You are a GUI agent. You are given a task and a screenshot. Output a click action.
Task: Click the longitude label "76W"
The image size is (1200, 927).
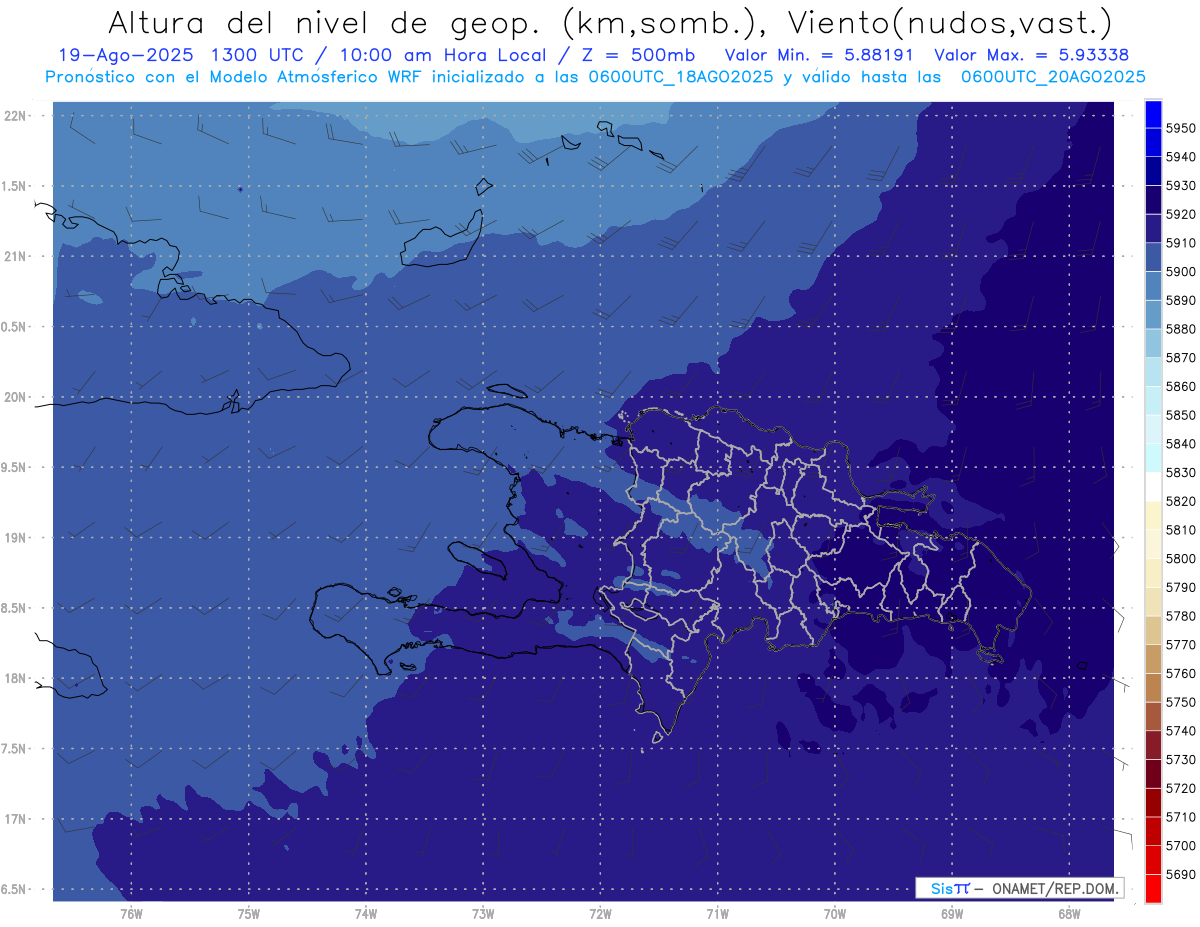[131, 914]
